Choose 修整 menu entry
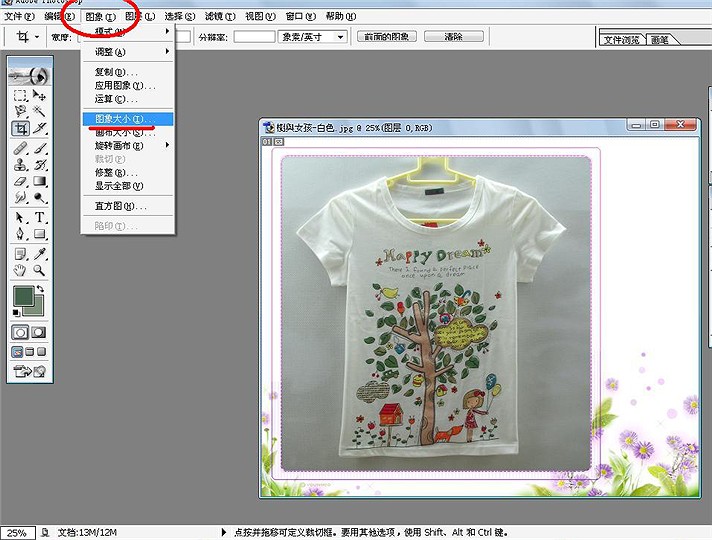Image resolution: width=712 pixels, height=540 pixels. click(128, 173)
